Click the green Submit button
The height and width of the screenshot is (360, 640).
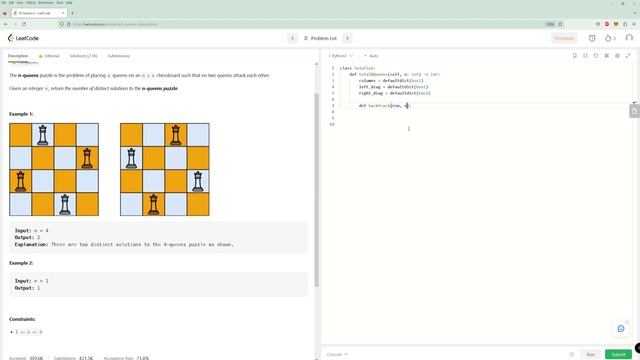point(618,354)
